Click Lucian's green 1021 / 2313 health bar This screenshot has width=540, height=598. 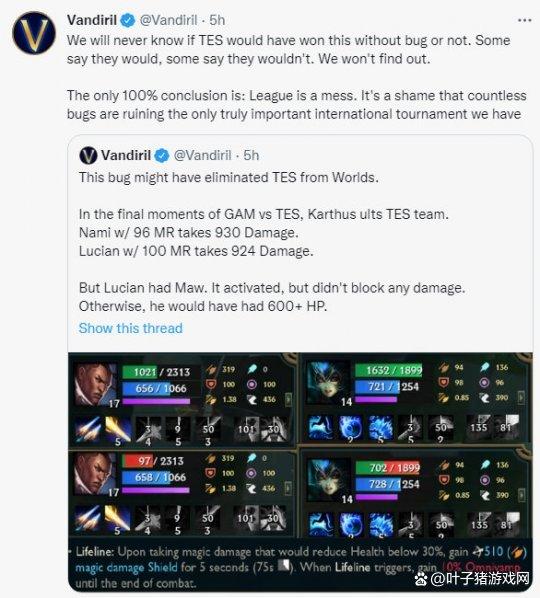point(161,372)
